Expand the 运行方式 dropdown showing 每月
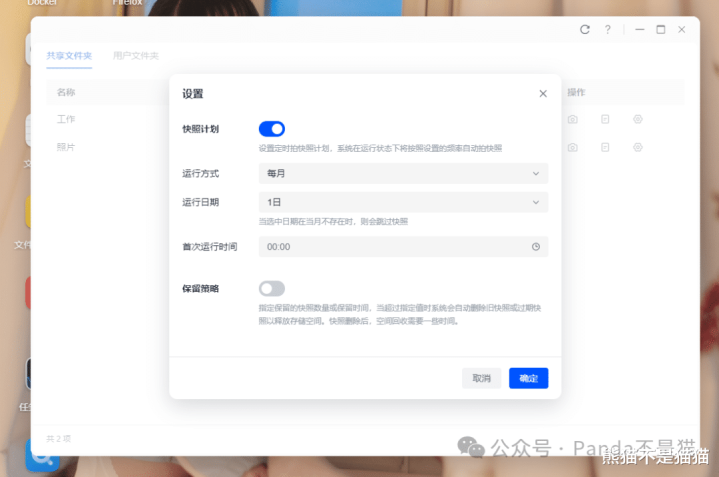The width and height of the screenshot is (719, 477). coord(404,173)
